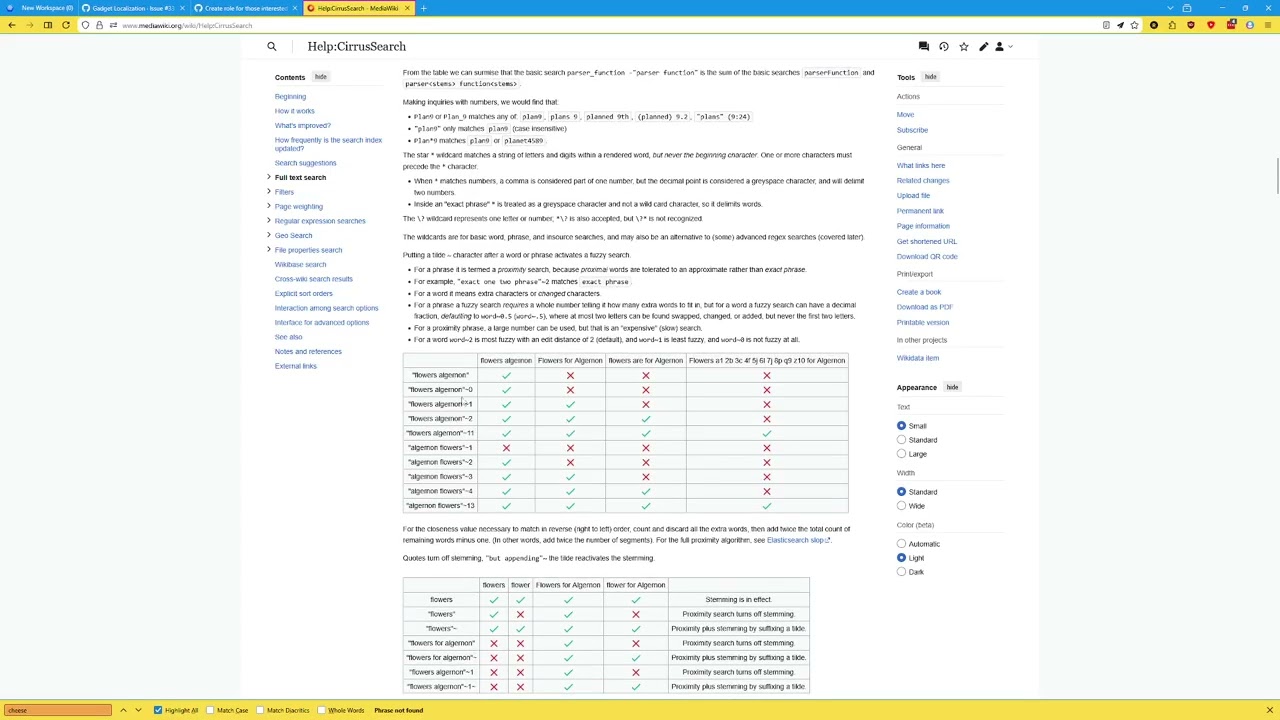The width and height of the screenshot is (1280, 720).
Task: Click the wiki search magnifier icon
Action: tap(271, 46)
